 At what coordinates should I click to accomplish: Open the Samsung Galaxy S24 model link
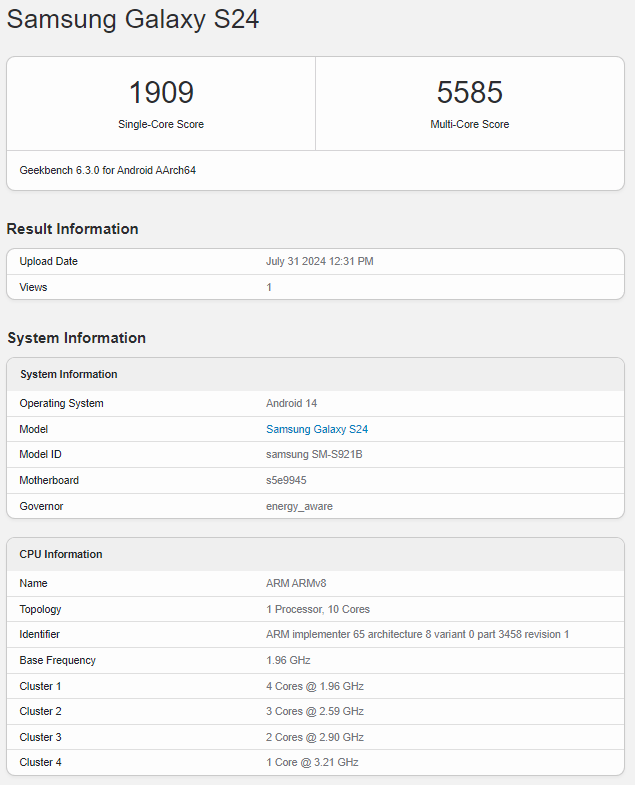click(317, 429)
